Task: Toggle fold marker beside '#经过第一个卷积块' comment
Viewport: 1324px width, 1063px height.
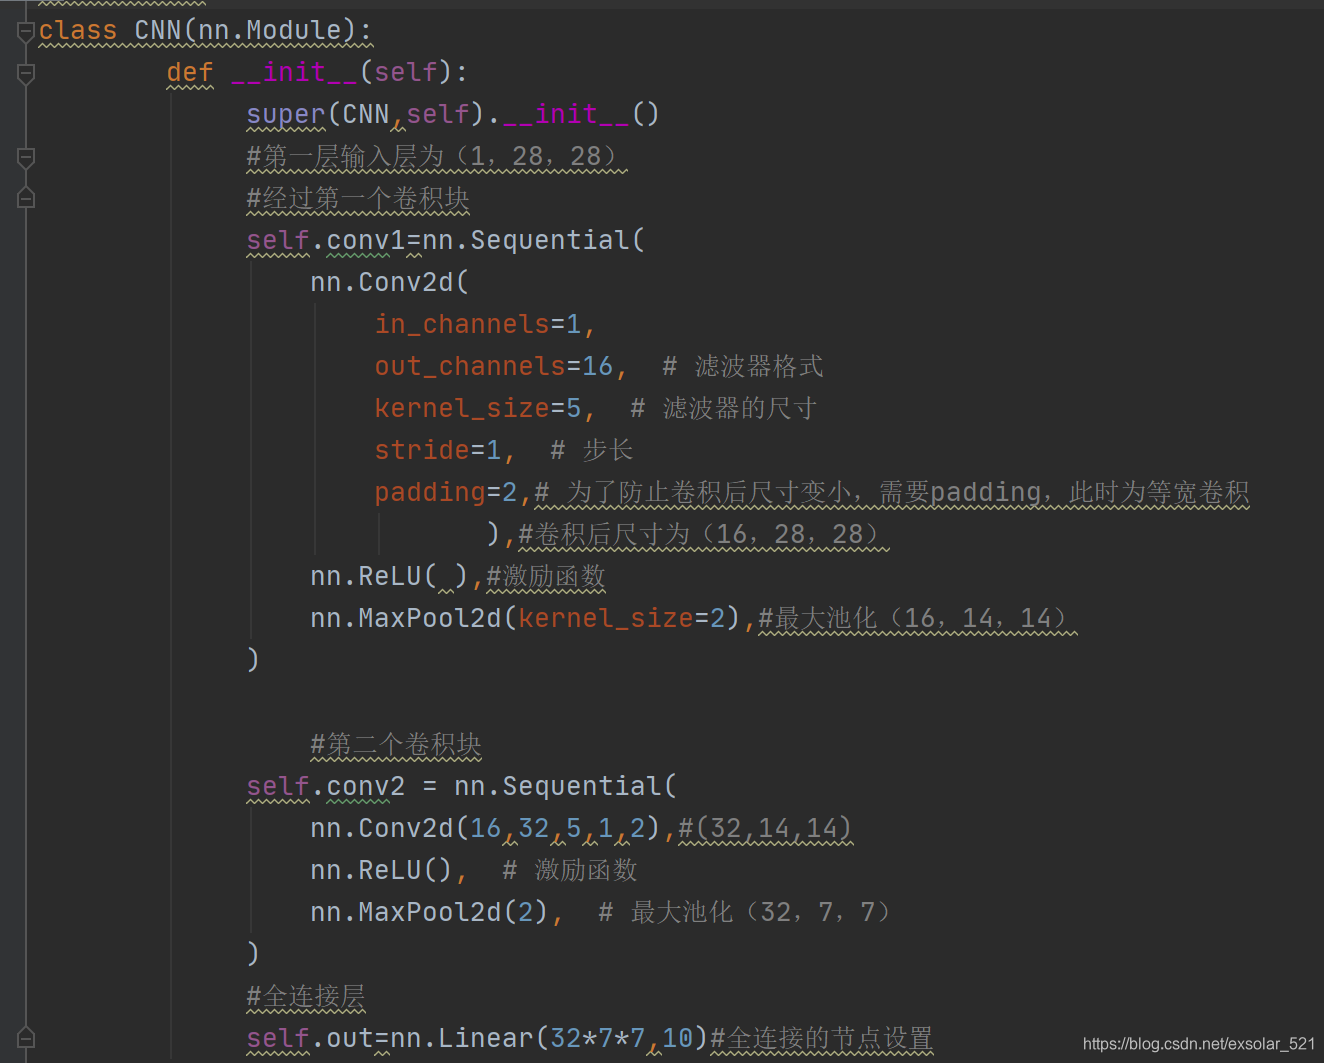Action: tap(26, 198)
